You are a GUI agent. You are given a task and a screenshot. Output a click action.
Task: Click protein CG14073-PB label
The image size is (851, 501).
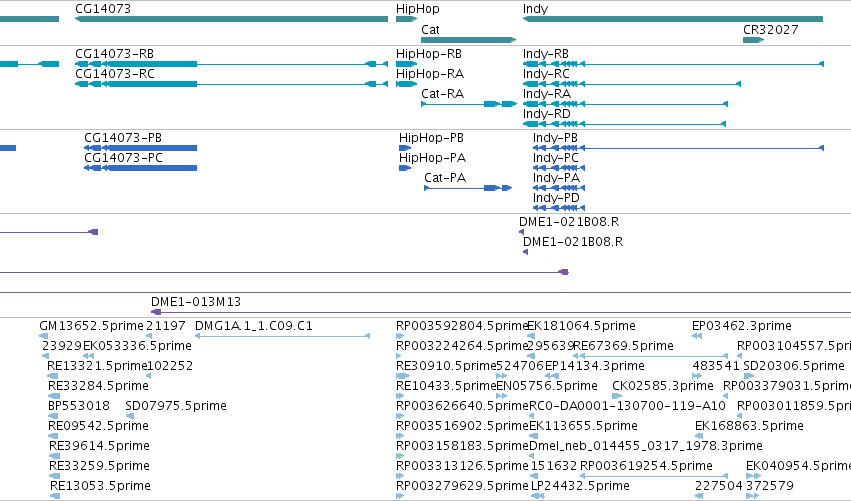(x=123, y=138)
